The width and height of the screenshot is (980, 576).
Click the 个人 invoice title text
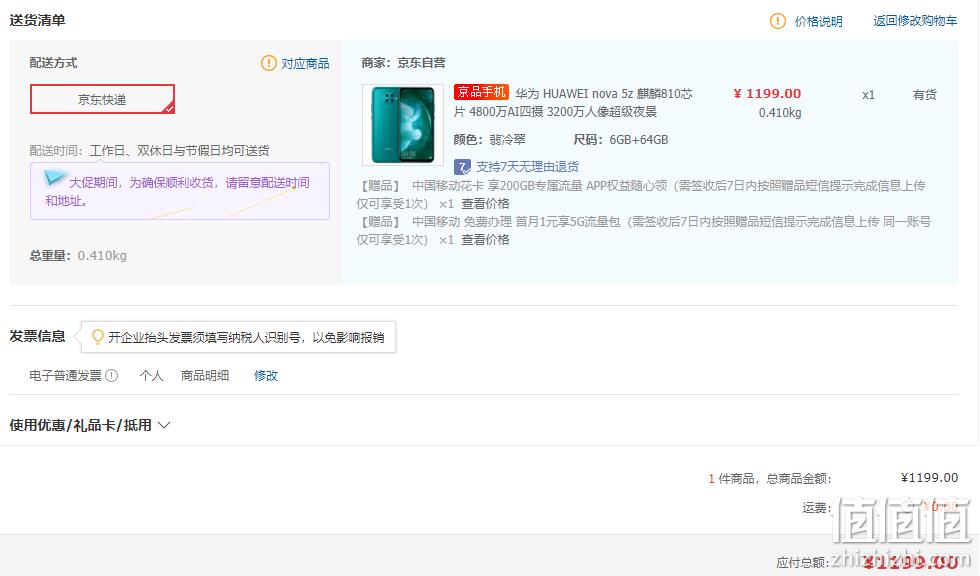[x=151, y=375]
